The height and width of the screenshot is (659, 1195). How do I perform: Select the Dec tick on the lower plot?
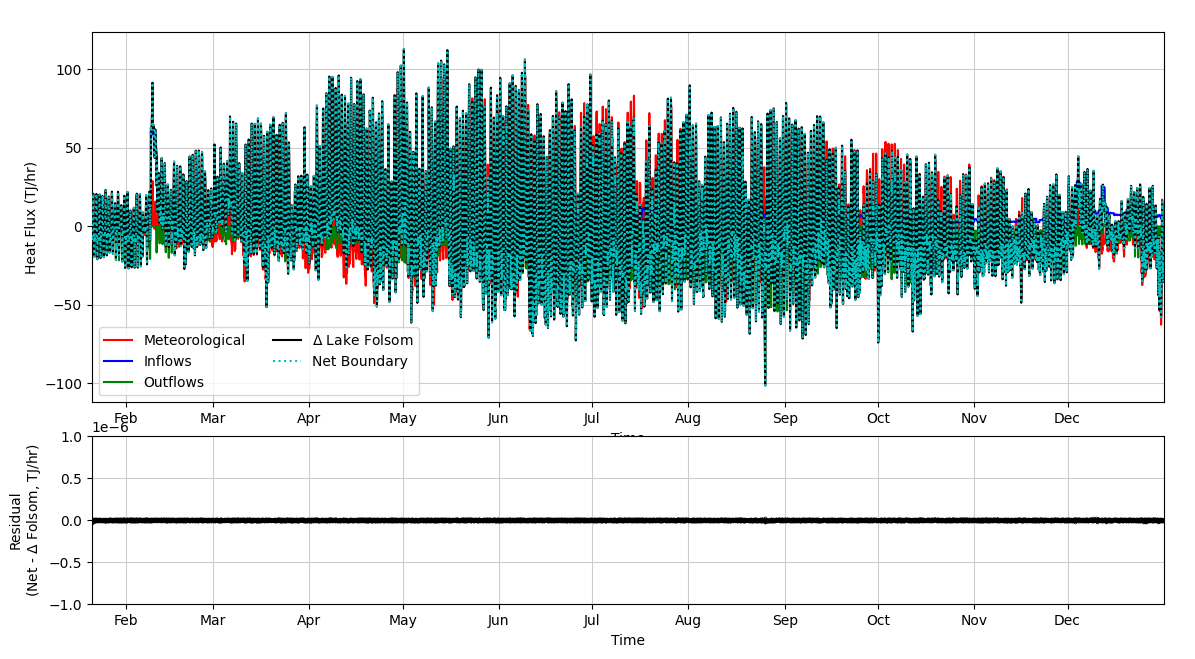click(x=1067, y=620)
